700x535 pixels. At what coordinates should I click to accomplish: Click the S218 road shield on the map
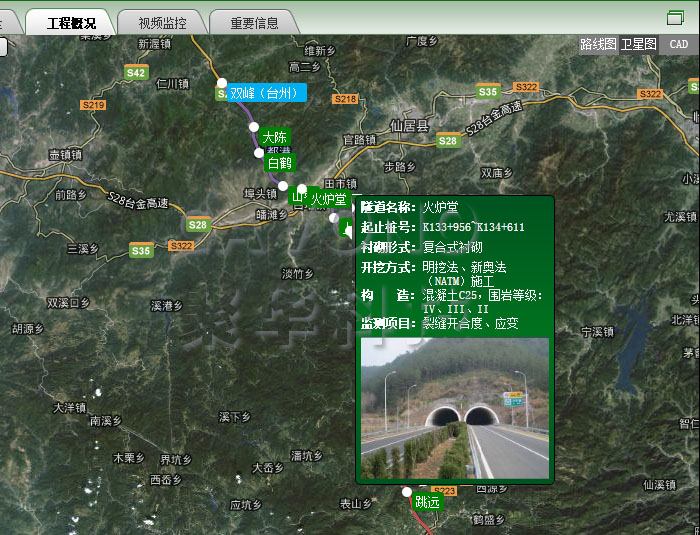(x=344, y=99)
